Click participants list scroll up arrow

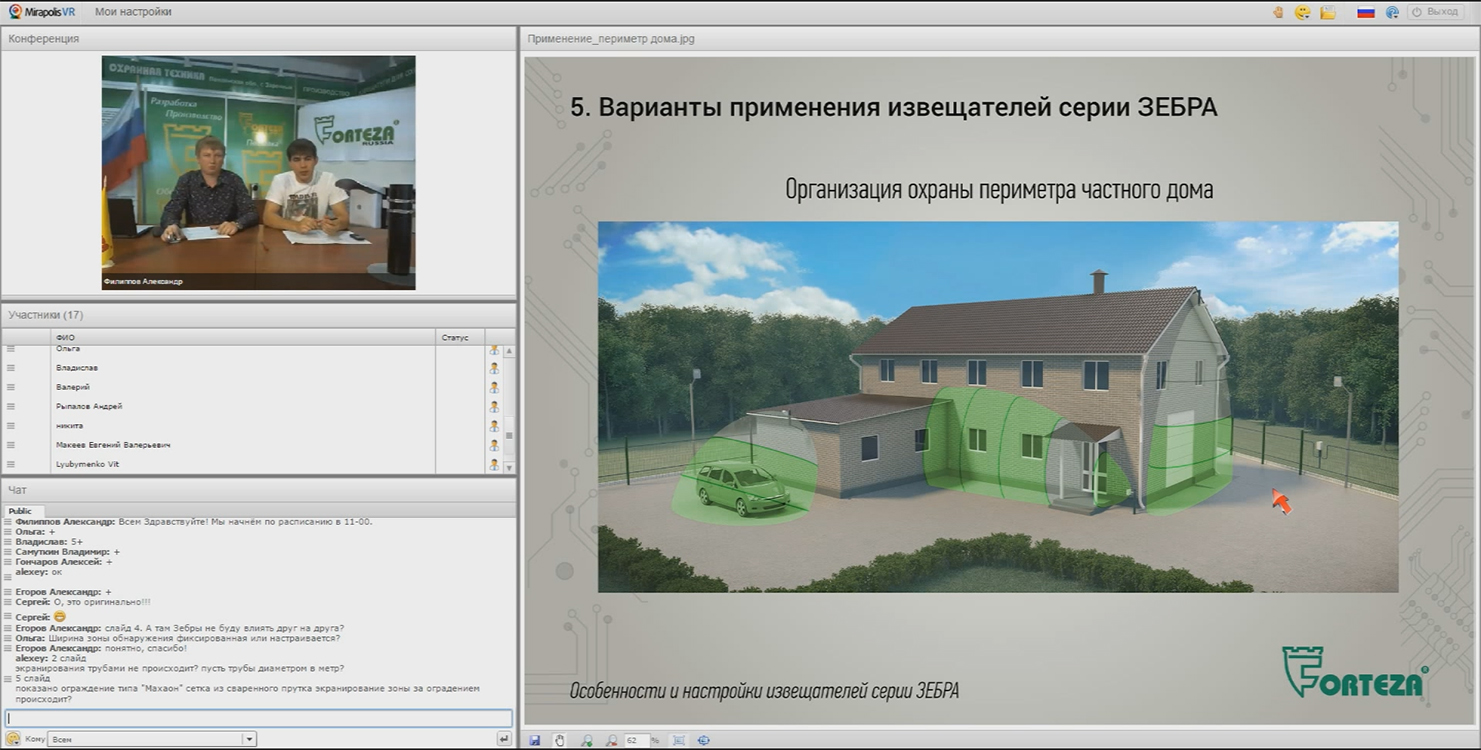point(509,351)
